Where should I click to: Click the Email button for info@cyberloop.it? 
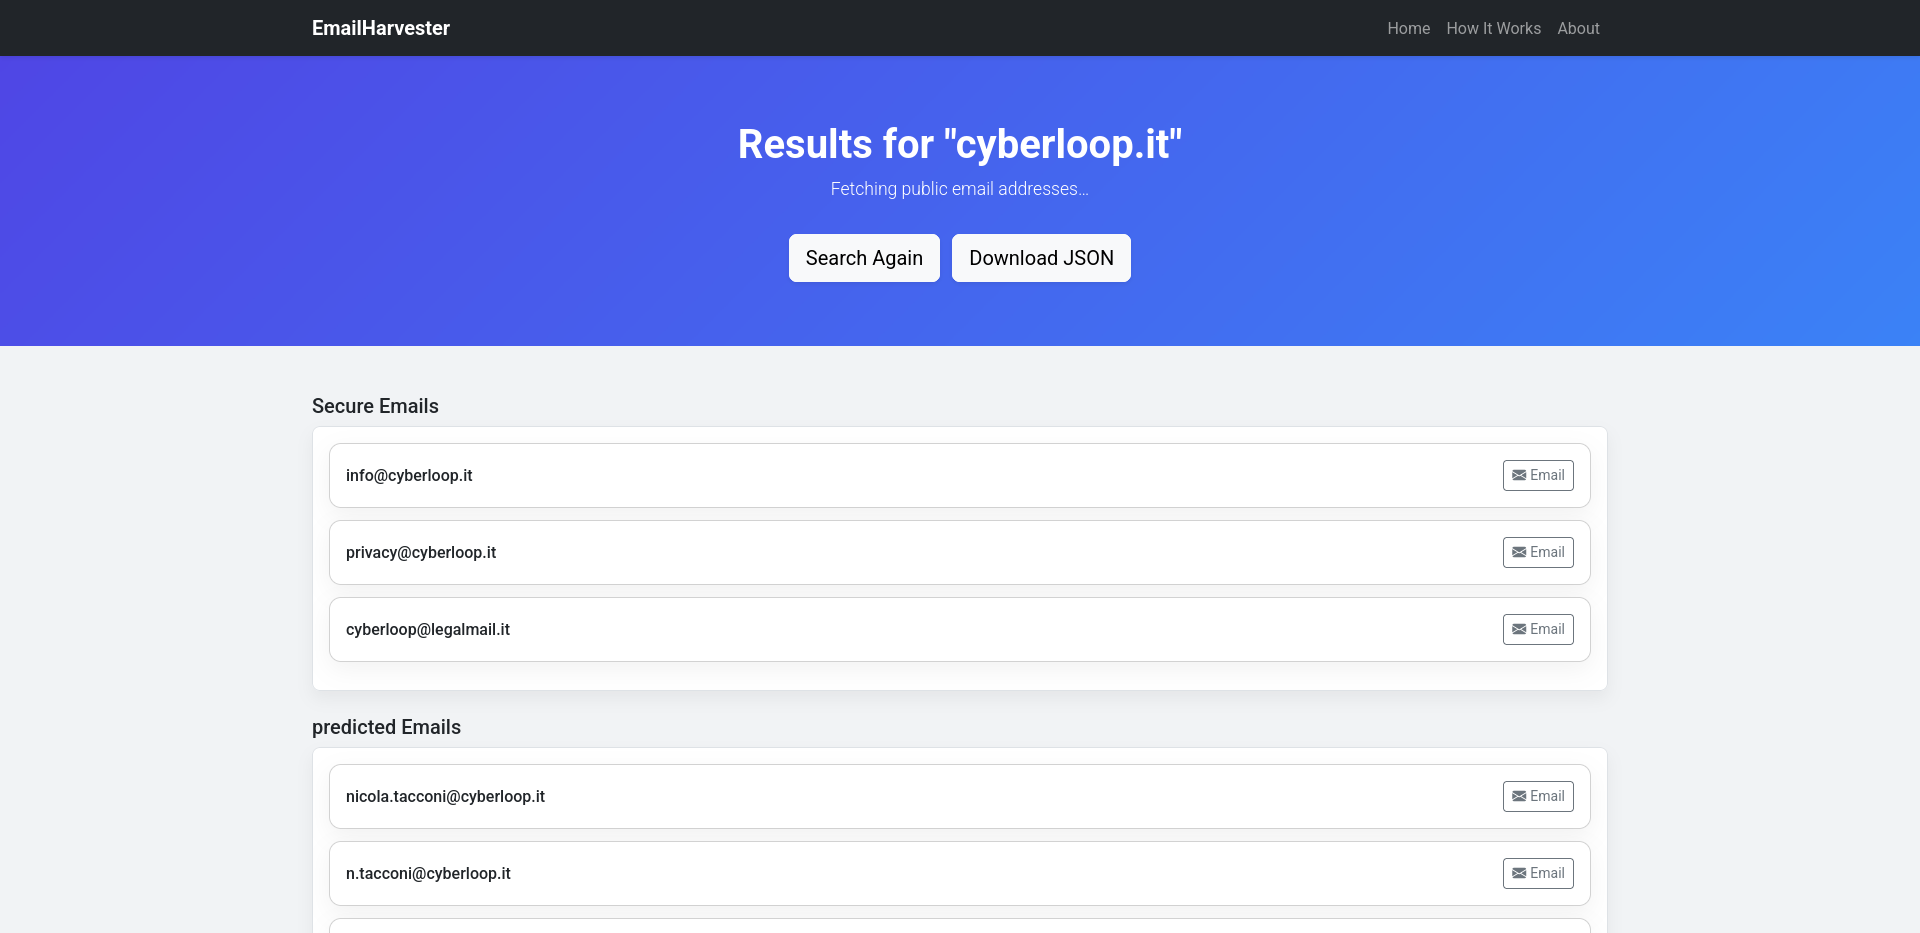[1538, 475]
